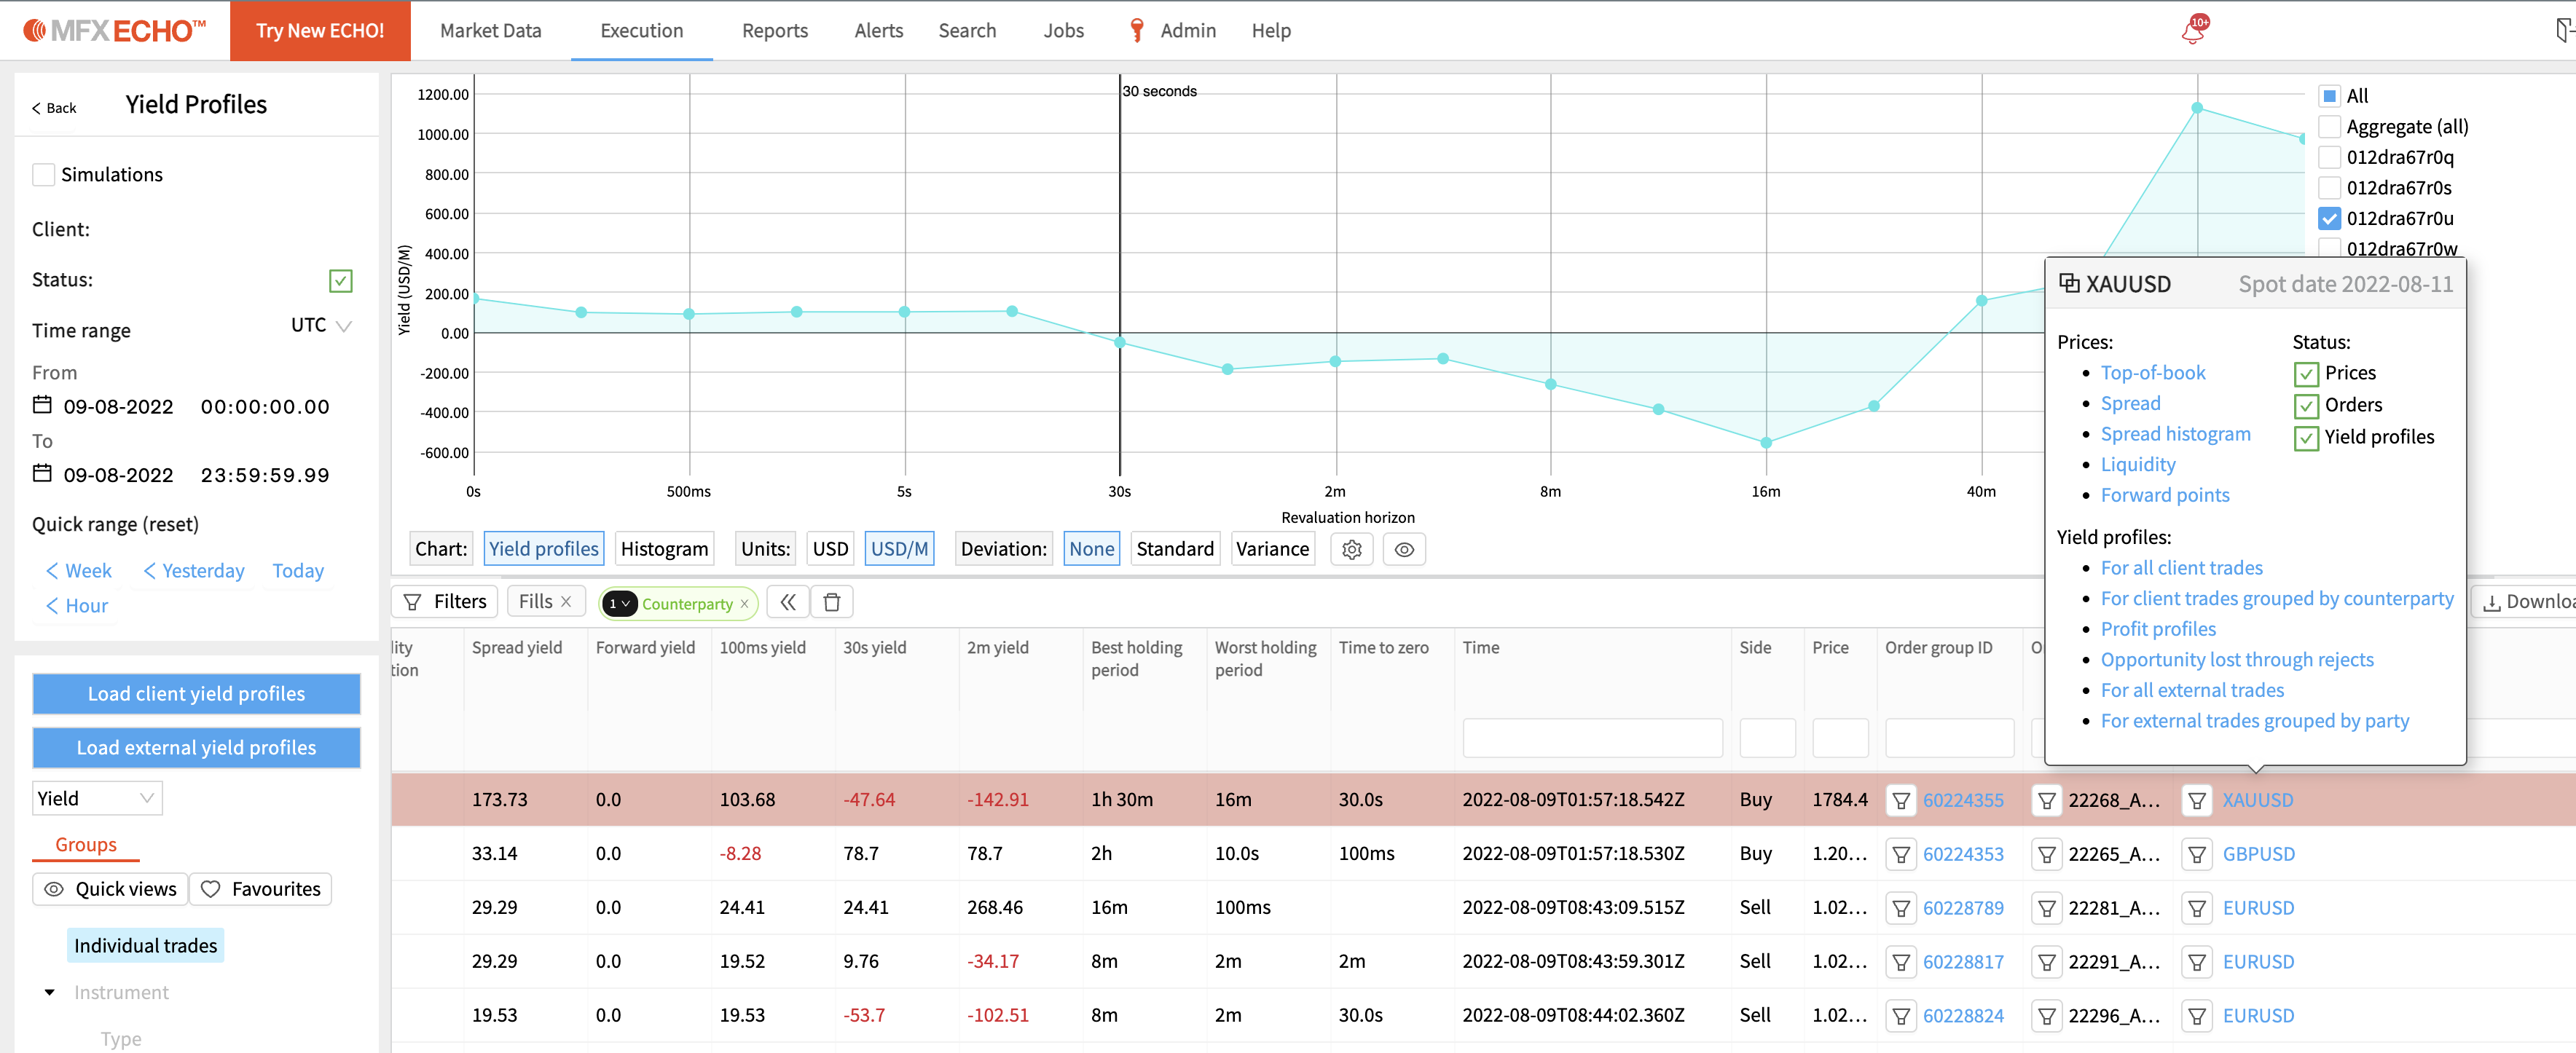Toggle the Status checkbox in sidebar
Screen dimensions: 2576x1053
coord(341,281)
